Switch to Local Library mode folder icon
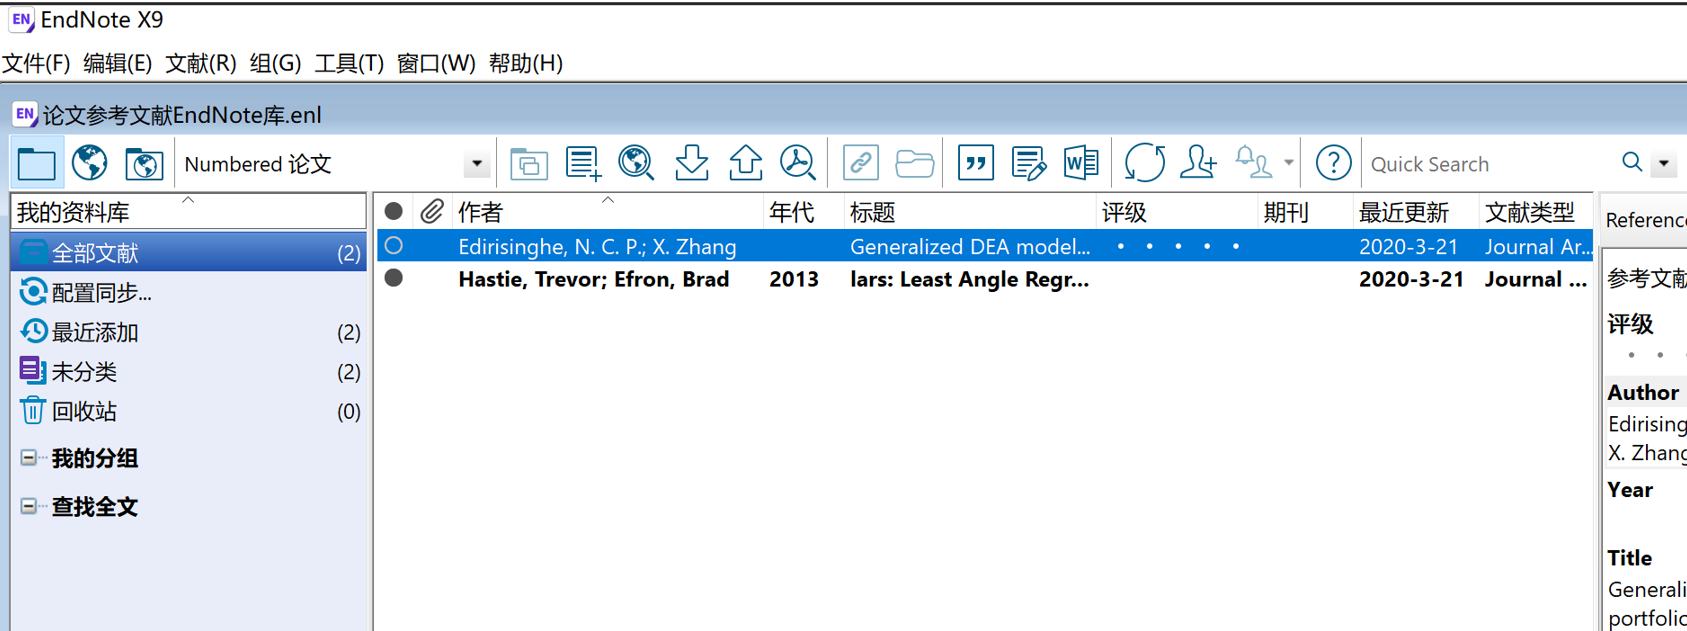 pyautogui.click(x=37, y=163)
